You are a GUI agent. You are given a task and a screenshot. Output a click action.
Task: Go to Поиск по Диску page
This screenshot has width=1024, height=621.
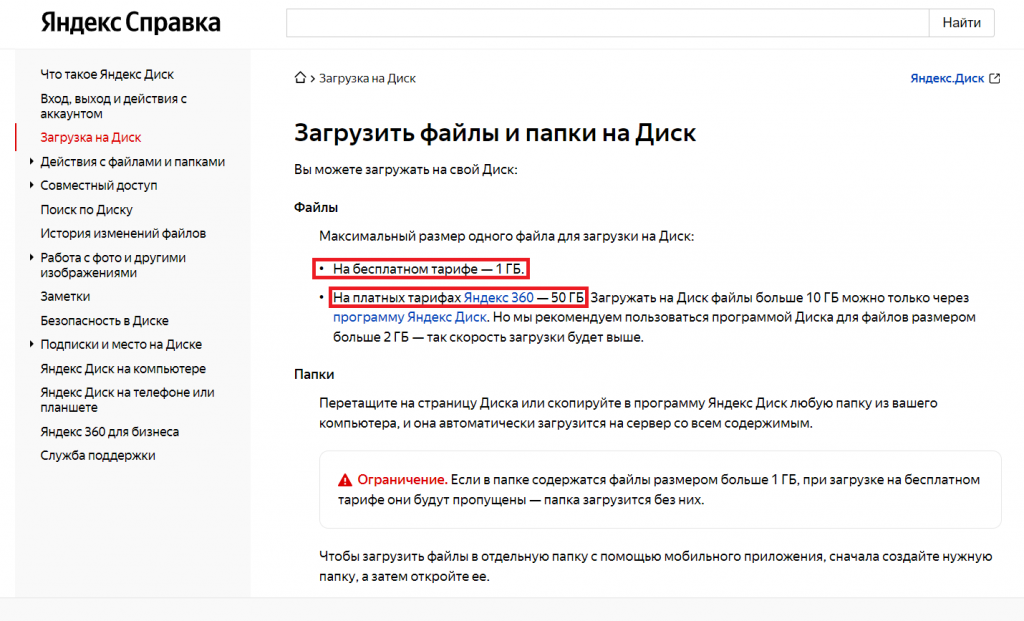click(x=86, y=210)
